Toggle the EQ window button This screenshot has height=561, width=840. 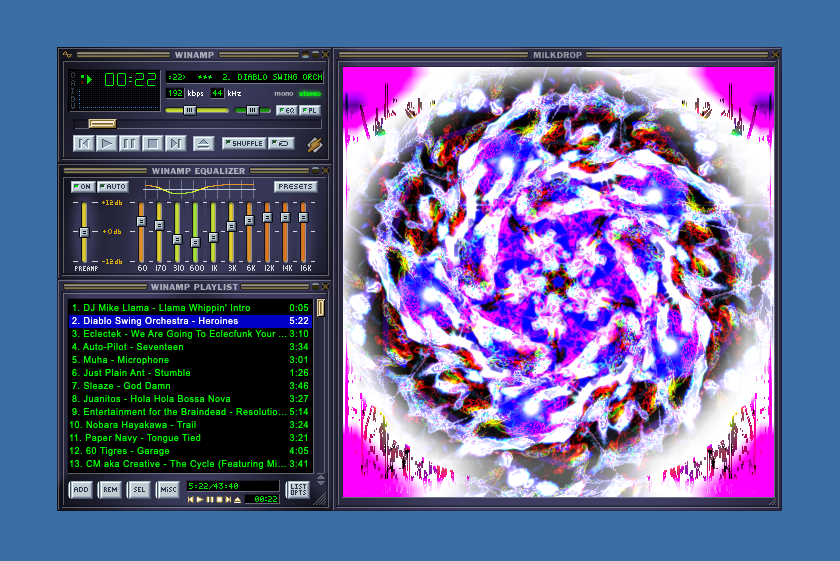[x=287, y=110]
